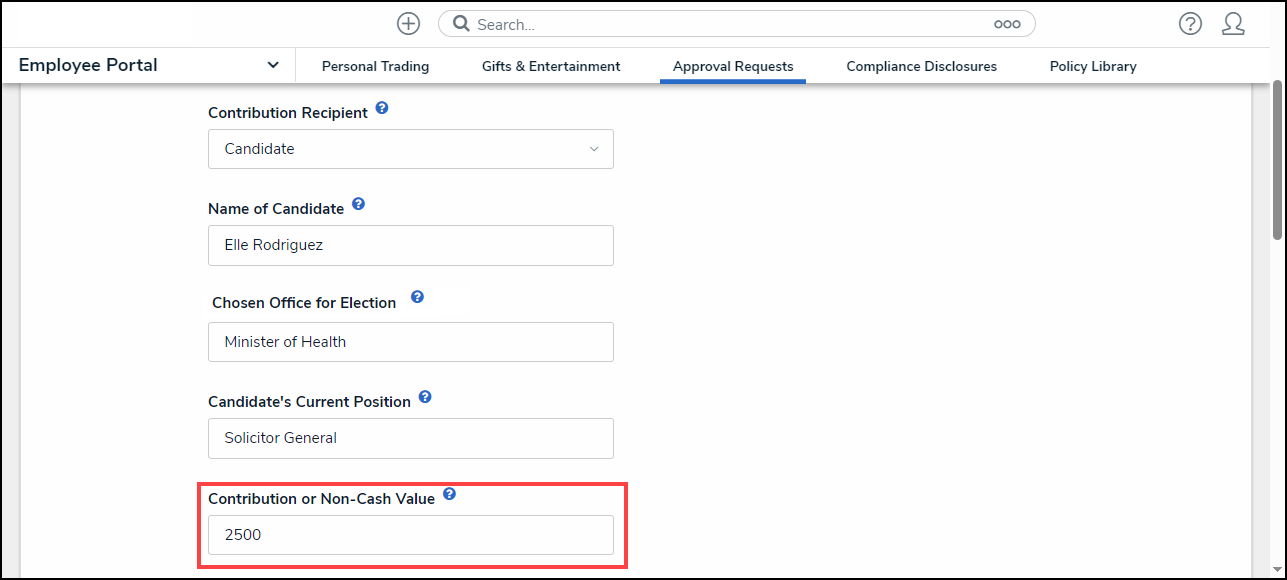The width and height of the screenshot is (1287, 580).
Task: Show help tooltip for Contribution Recipient
Action: point(382,108)
